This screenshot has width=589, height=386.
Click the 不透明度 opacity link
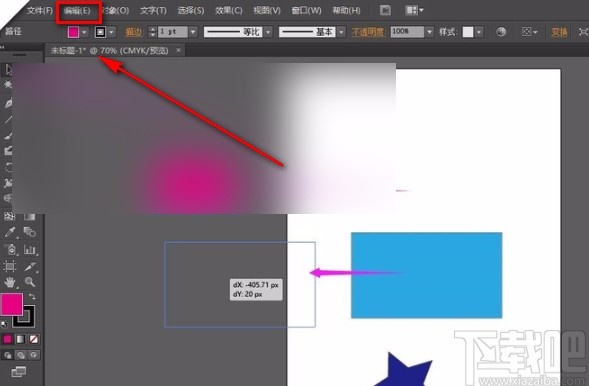click(368, 32)
